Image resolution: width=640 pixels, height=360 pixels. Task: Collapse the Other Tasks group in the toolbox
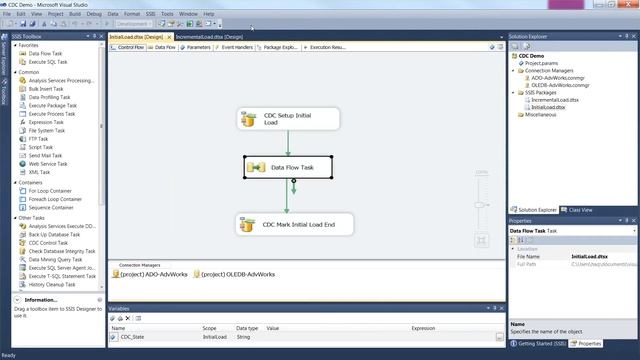pos(16,218)
